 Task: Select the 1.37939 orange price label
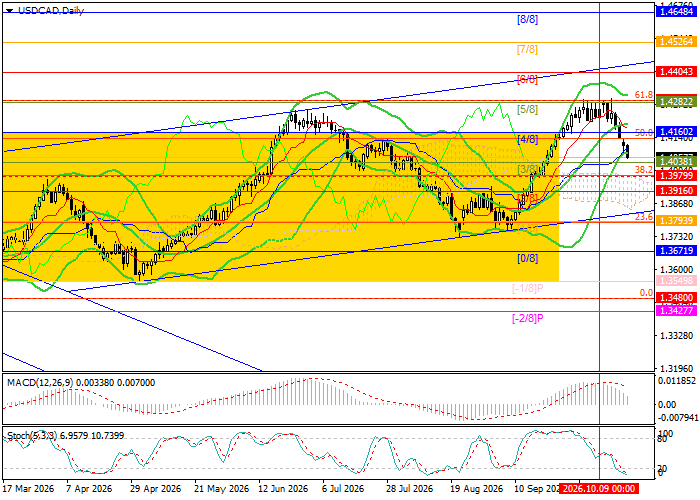pos(676,221)
